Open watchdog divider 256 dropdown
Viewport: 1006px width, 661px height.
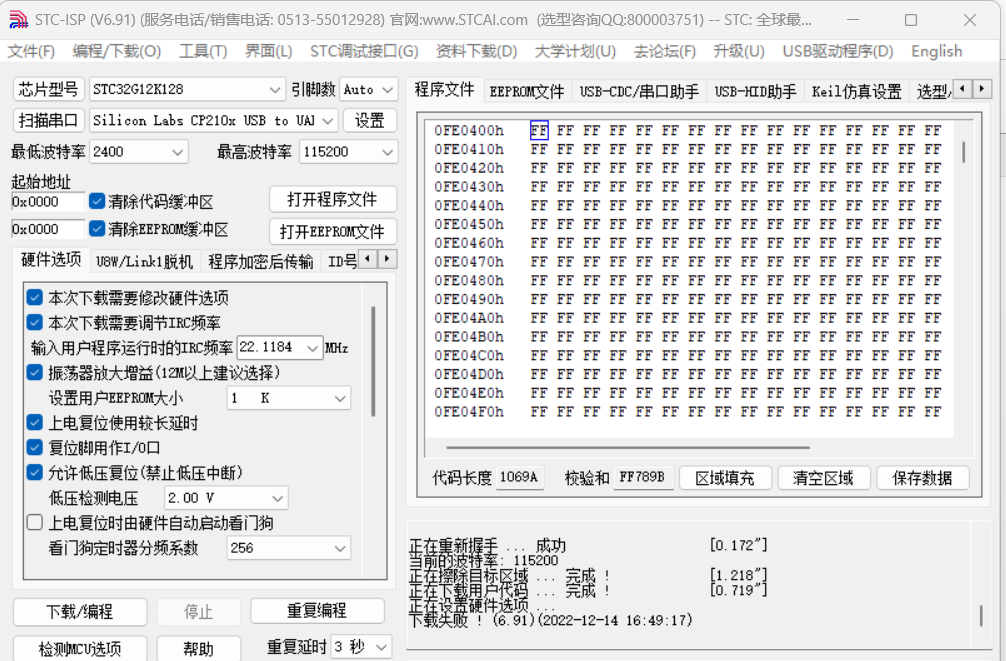[x=289, y=548]
